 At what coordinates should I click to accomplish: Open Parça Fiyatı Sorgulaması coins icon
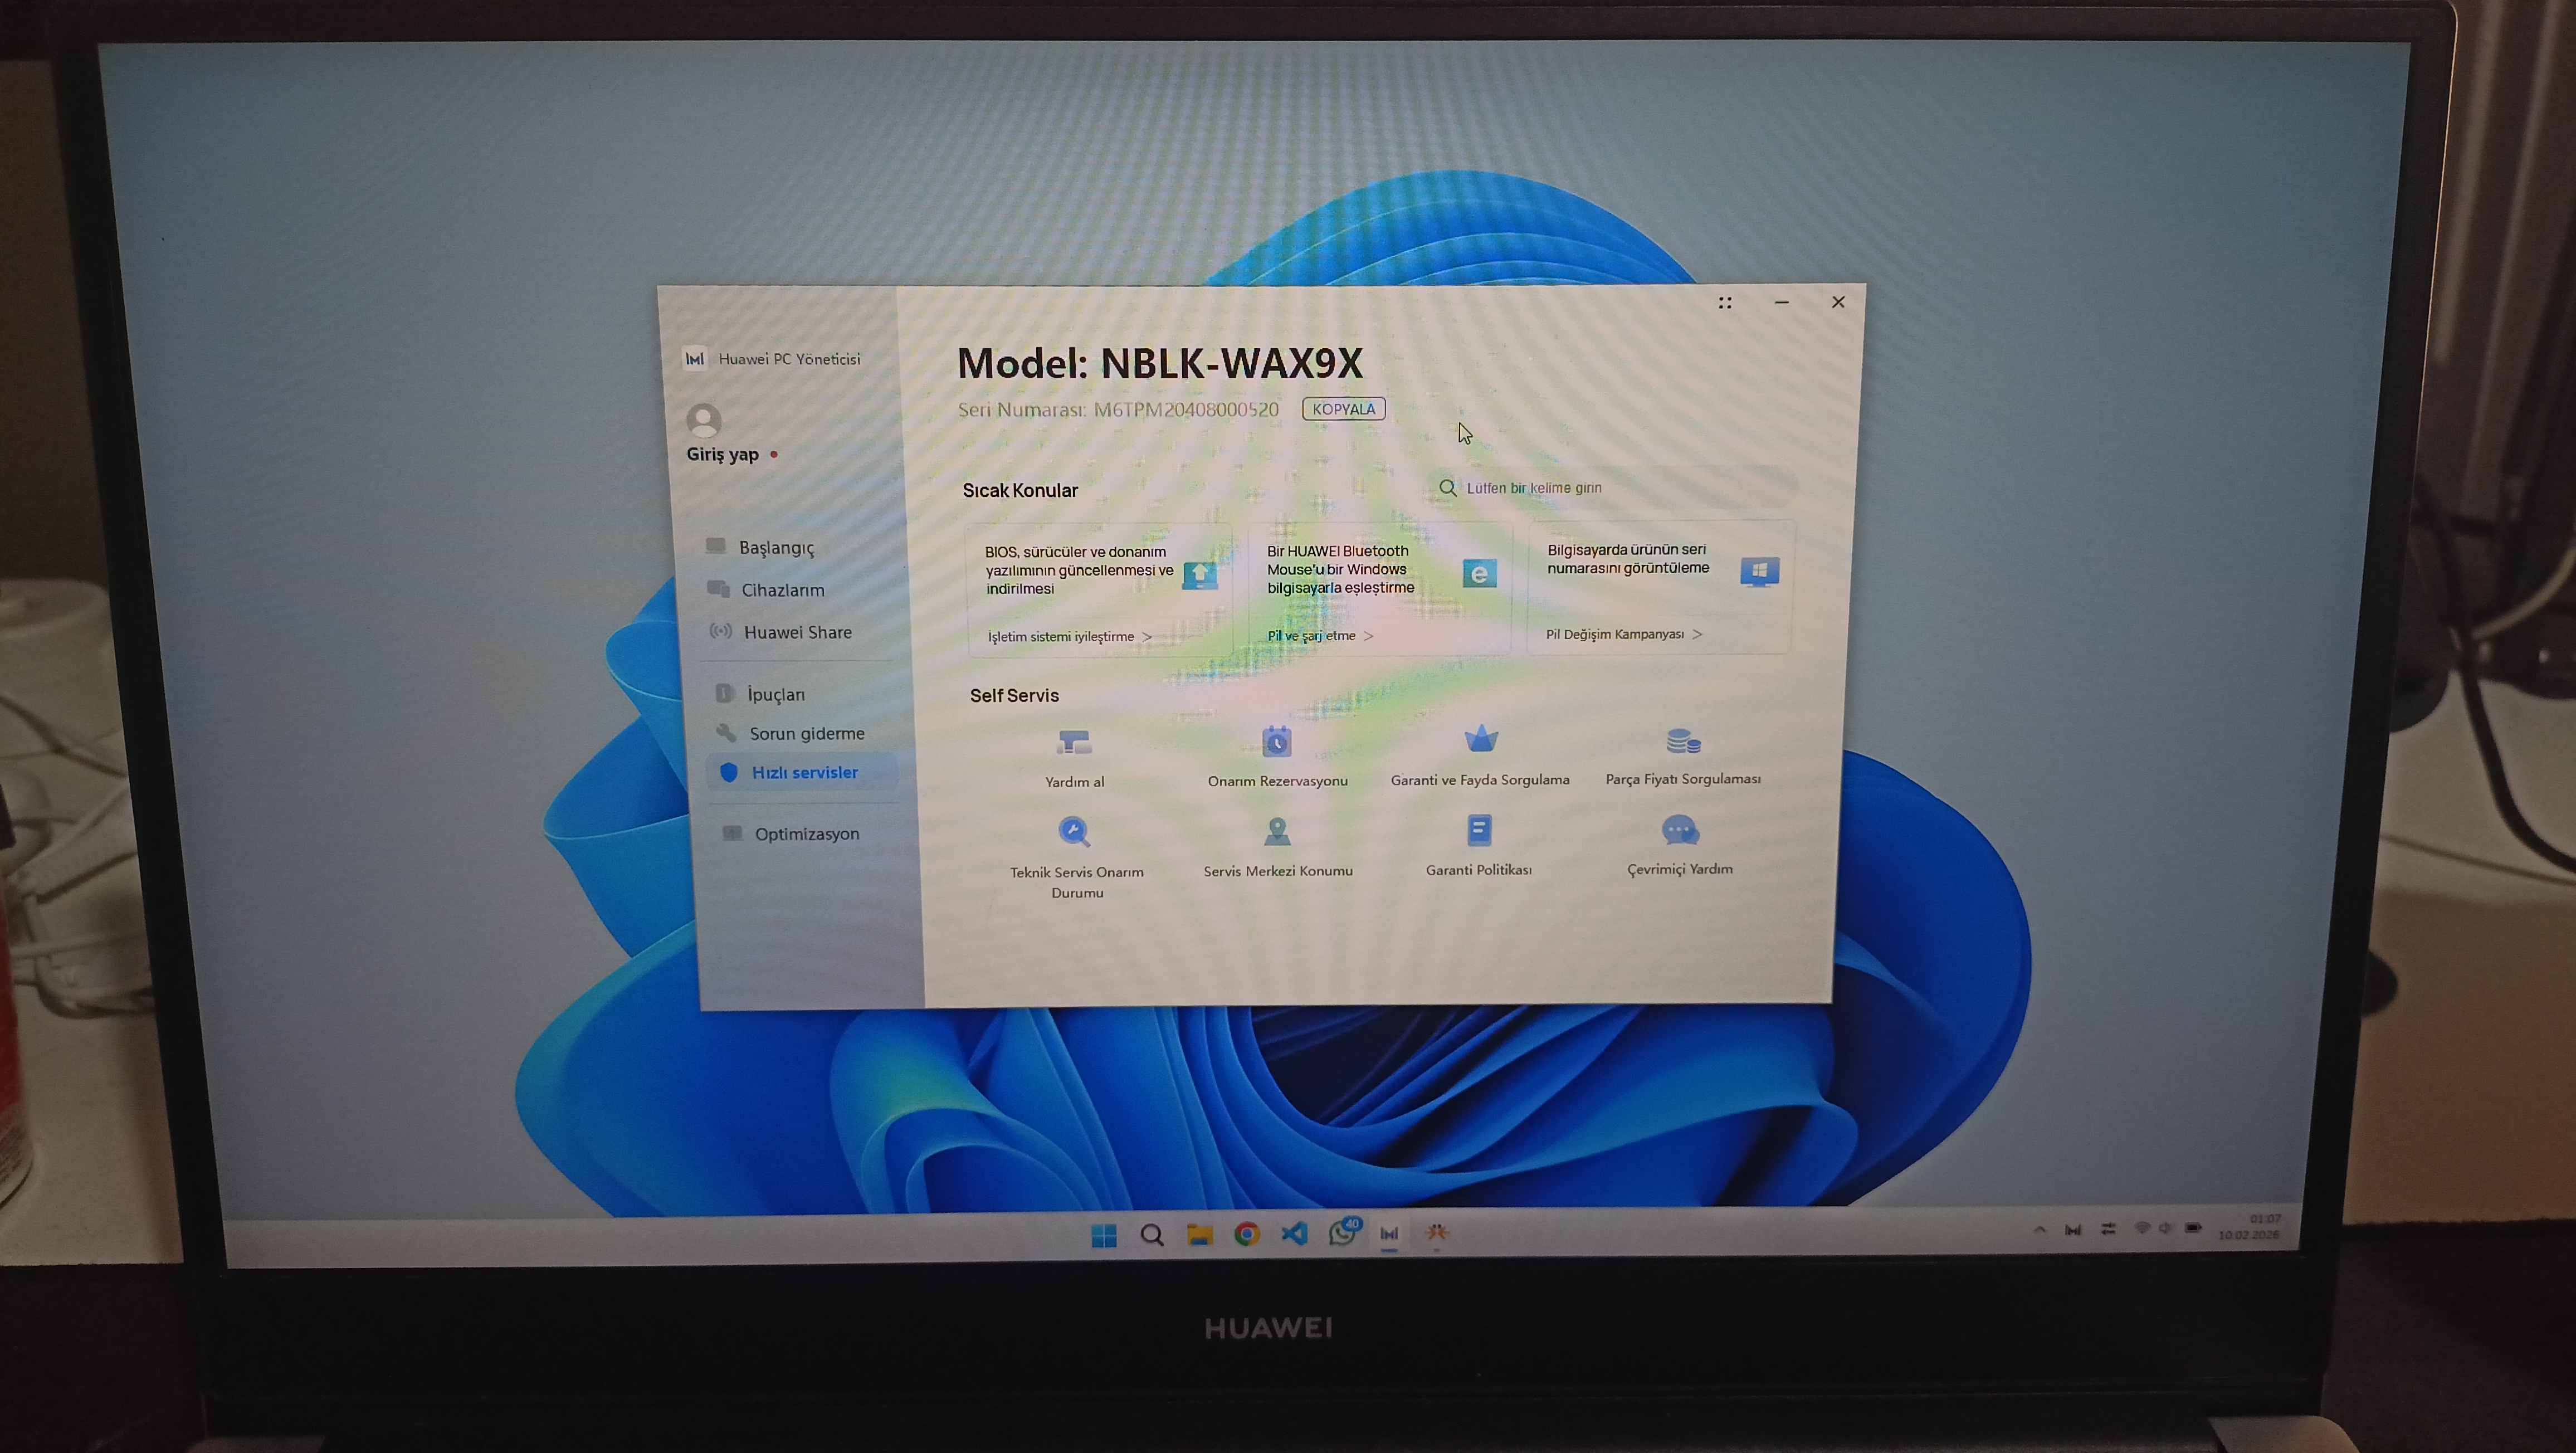click(1683, 741)
